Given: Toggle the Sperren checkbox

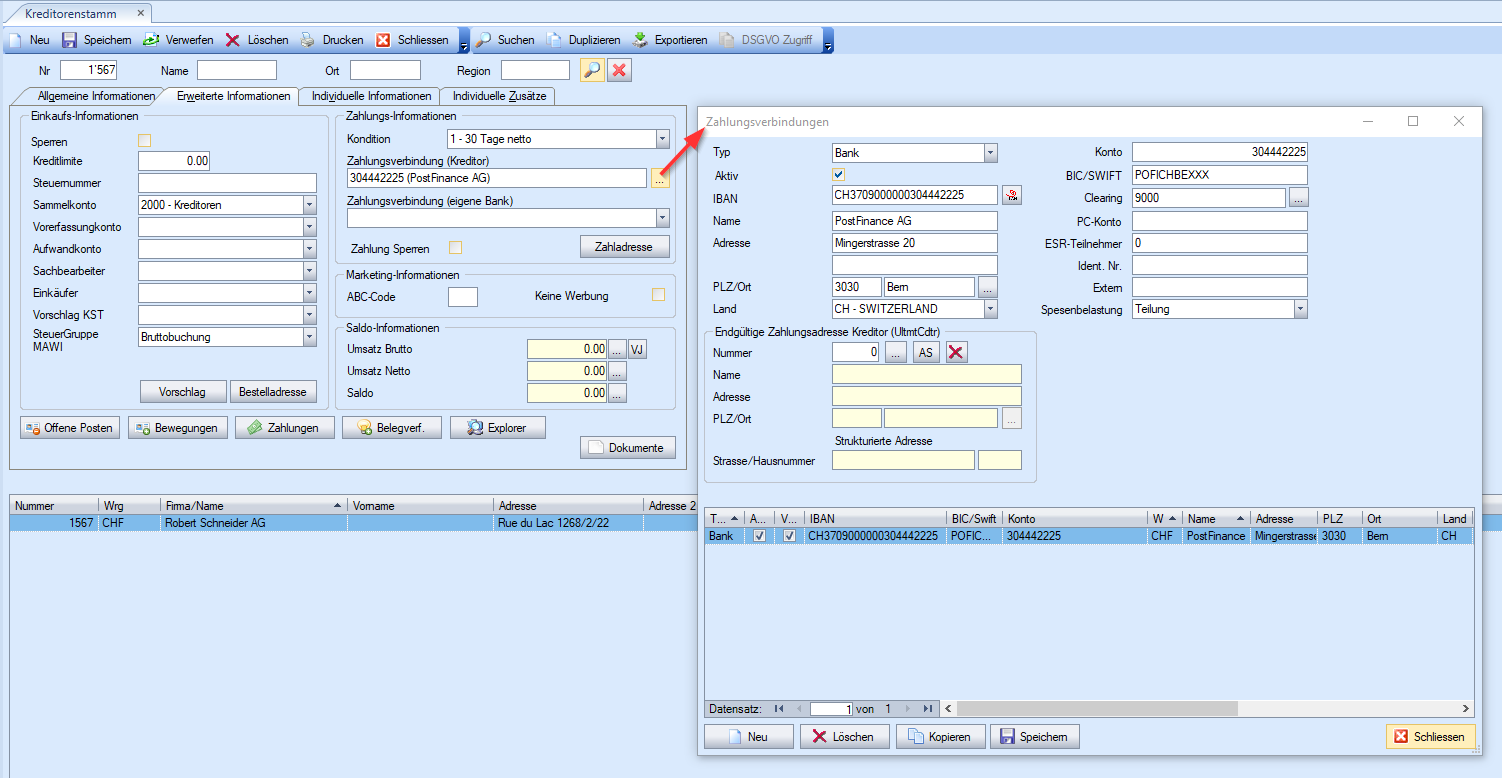Looking at the screenshot, I should [145, 141].
